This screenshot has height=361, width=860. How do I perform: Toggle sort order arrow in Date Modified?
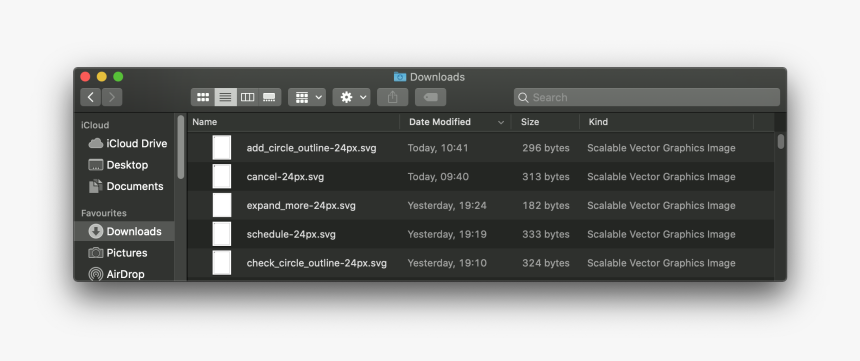click(500, 122)
